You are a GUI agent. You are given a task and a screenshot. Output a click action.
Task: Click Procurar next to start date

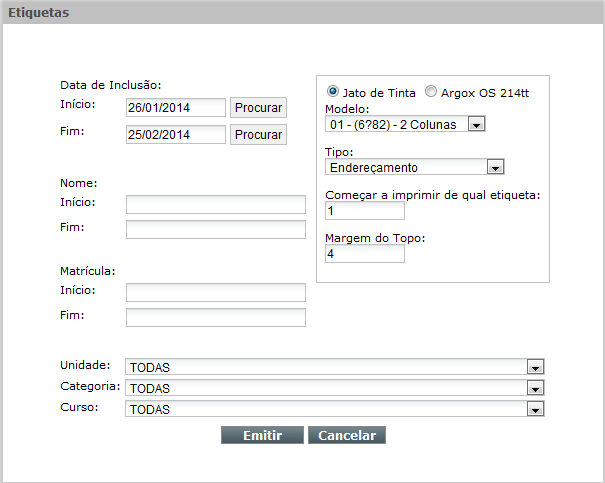coord(259,108)
